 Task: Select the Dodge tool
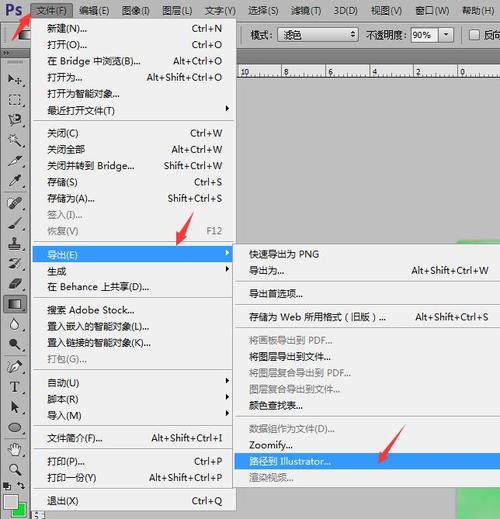(x=14, y=344)
